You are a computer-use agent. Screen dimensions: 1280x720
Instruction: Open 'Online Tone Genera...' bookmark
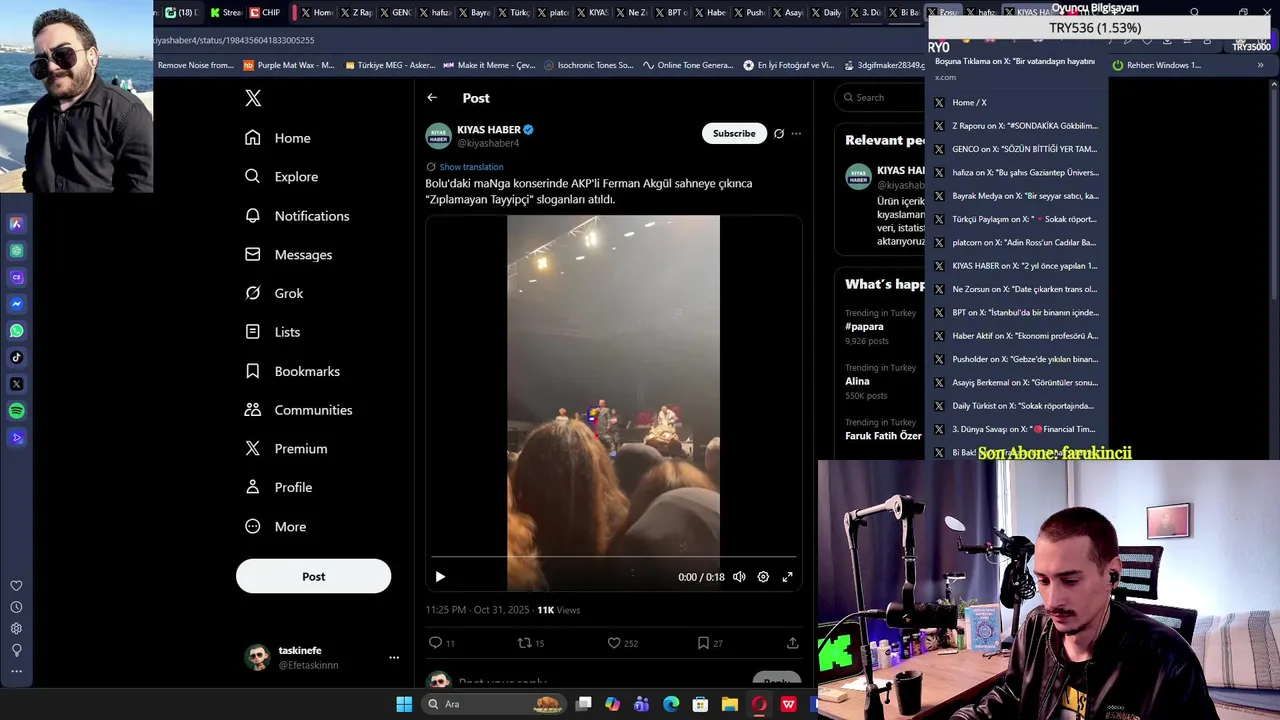(688, 65)
